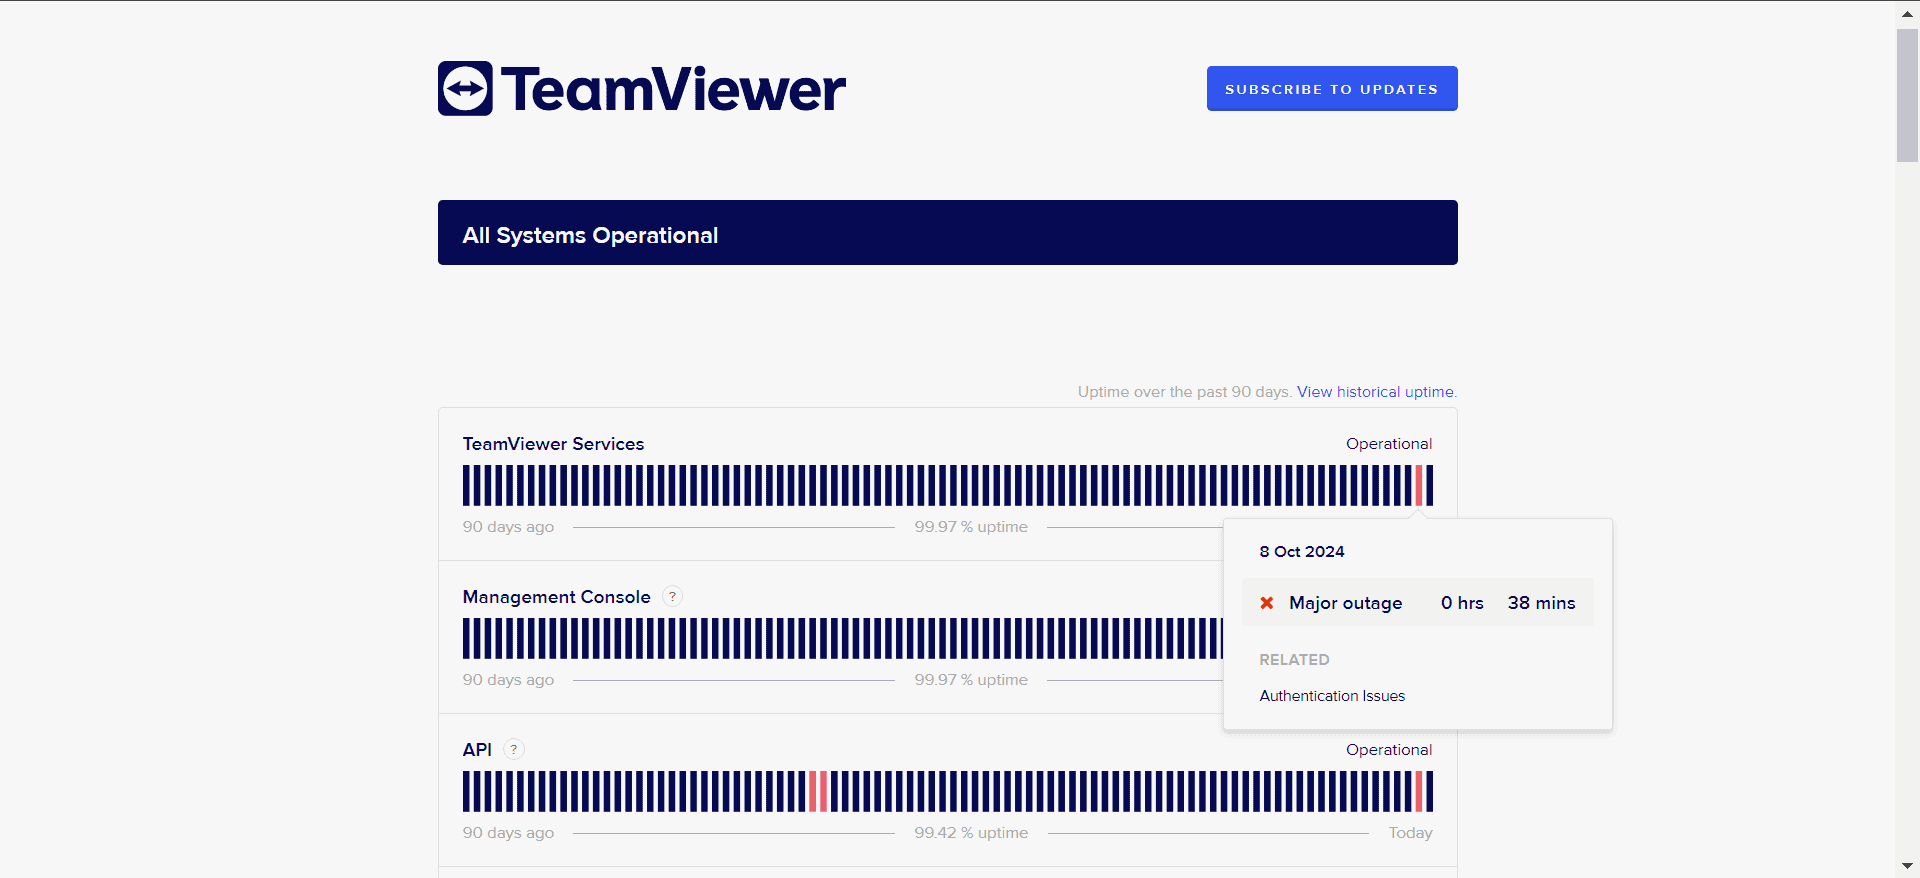Click Major outage label in tooltip

click(1345, 603)
